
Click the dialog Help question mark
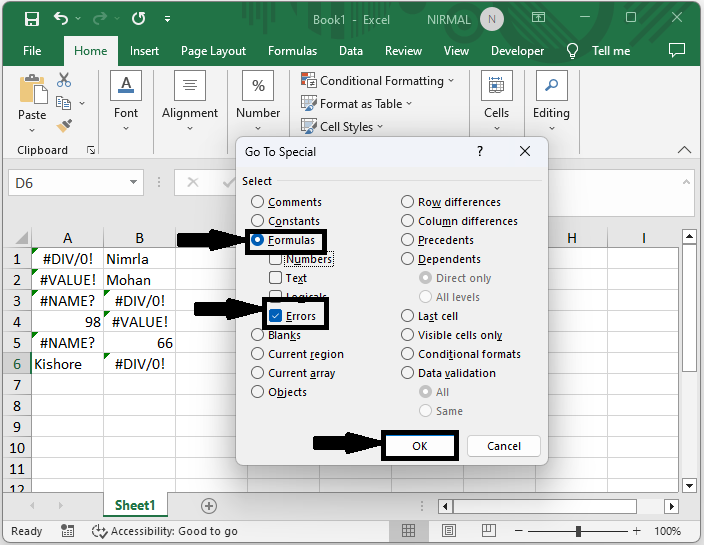pos(480,151)
